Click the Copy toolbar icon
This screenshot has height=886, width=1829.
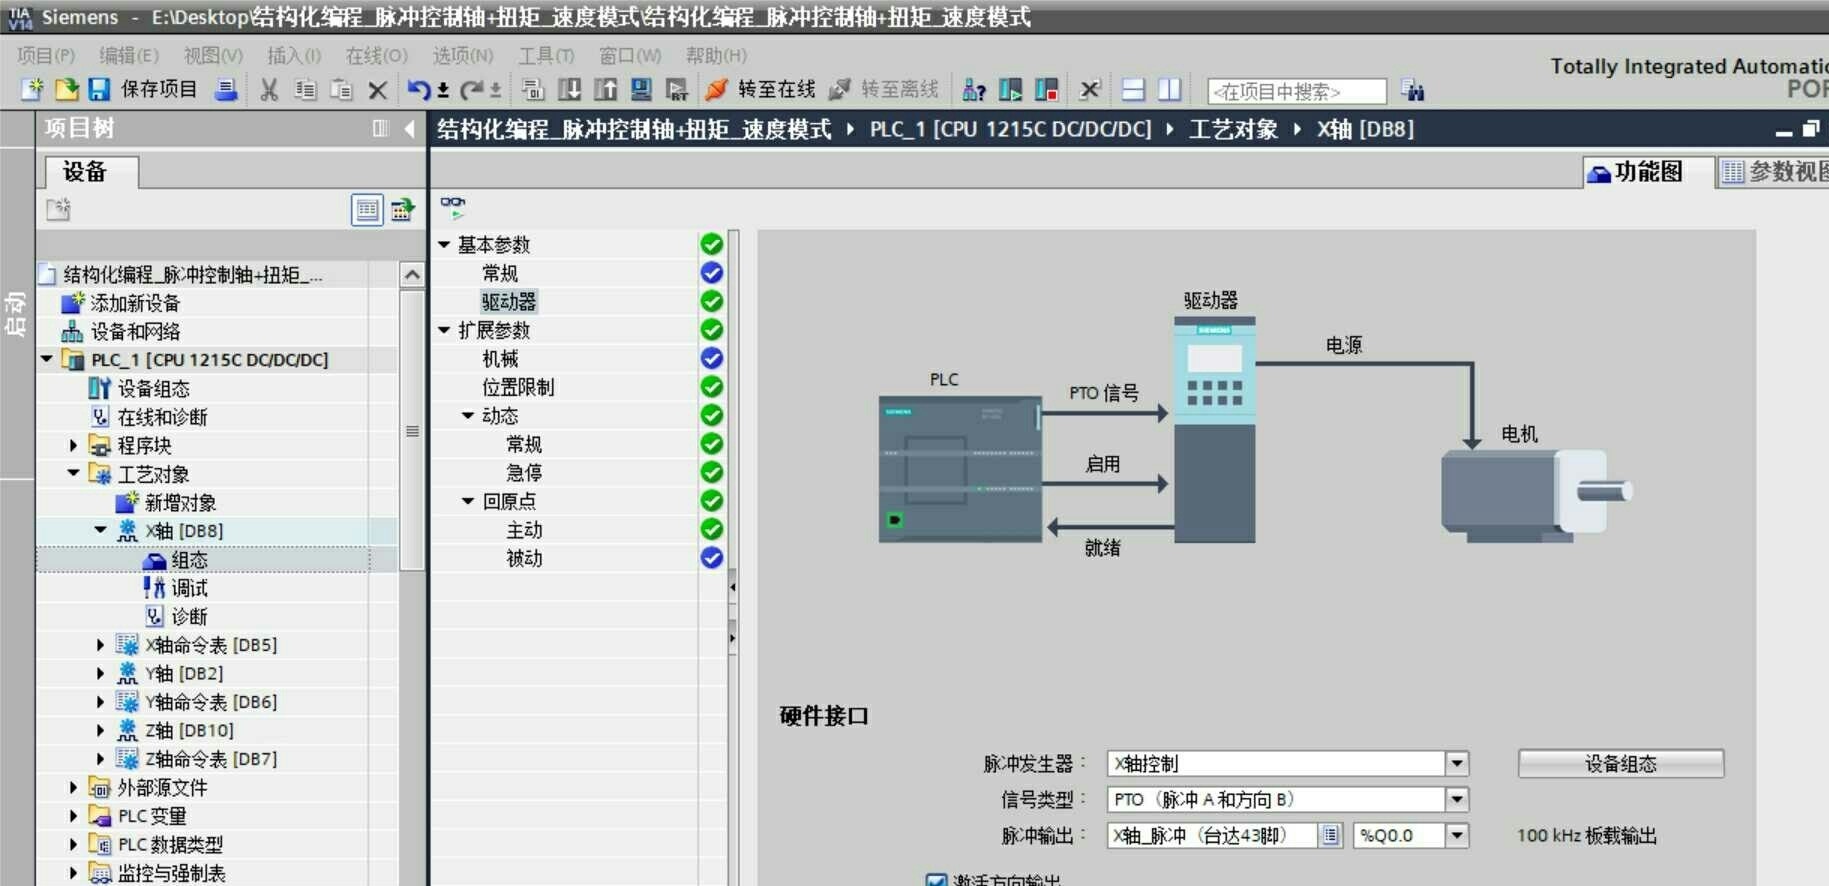click(305, 90)
